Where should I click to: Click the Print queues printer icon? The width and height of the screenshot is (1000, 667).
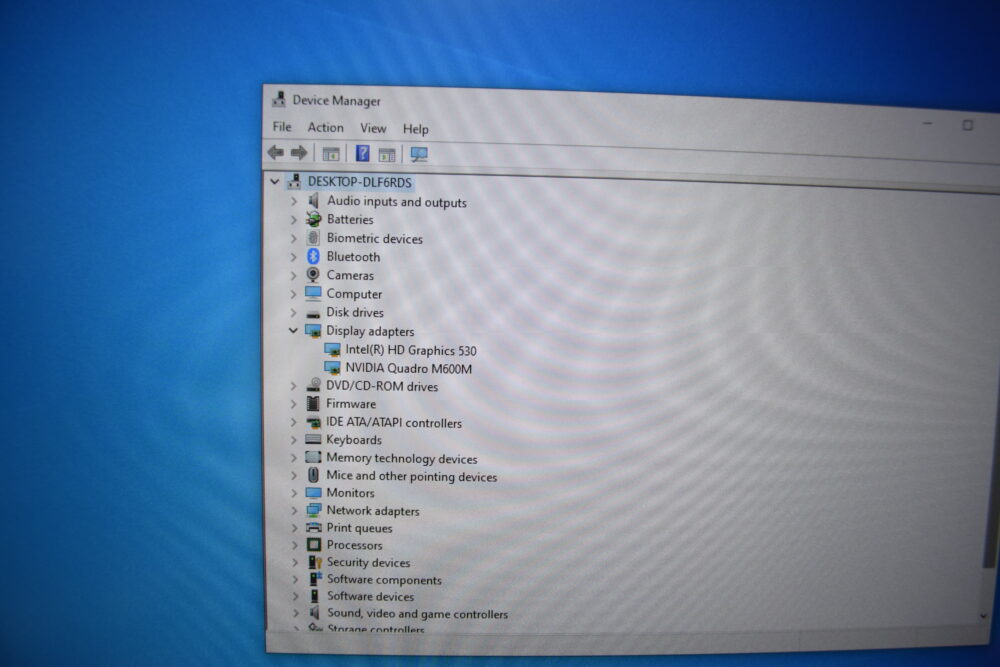[313, 527]
